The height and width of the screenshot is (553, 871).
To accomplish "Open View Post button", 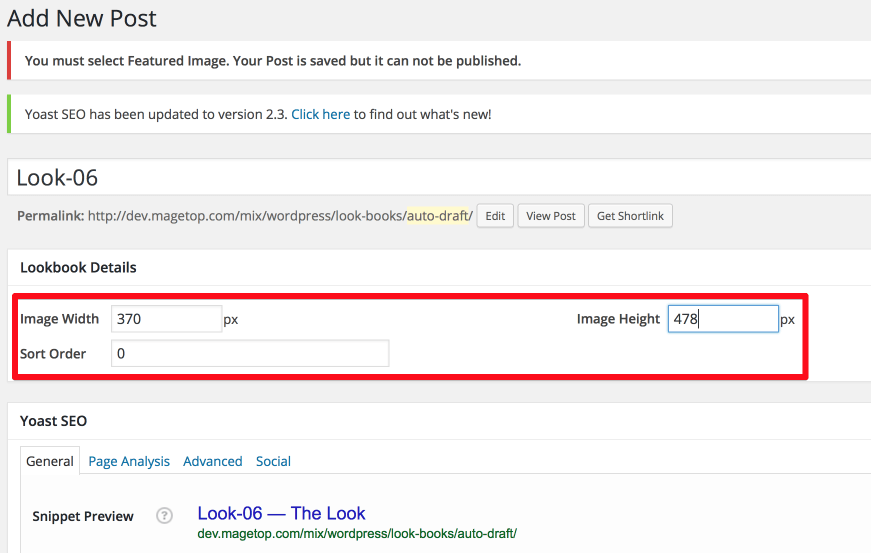I will pos(551,216).
